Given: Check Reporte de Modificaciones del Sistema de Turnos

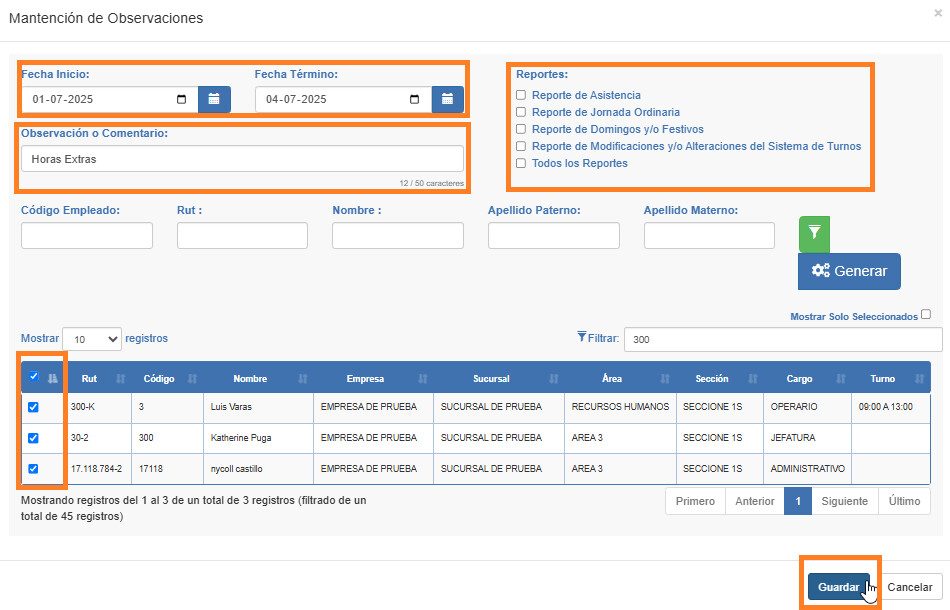Looking at the screenshot, I should click(x=520, y=146).
